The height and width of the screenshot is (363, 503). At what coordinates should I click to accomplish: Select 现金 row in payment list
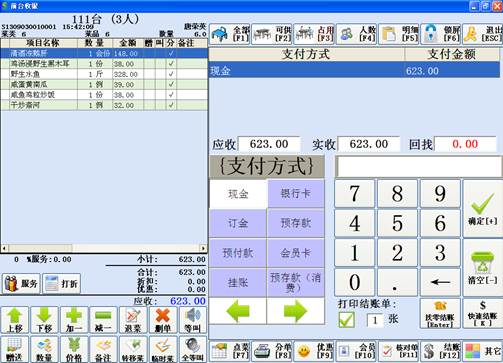354,71
